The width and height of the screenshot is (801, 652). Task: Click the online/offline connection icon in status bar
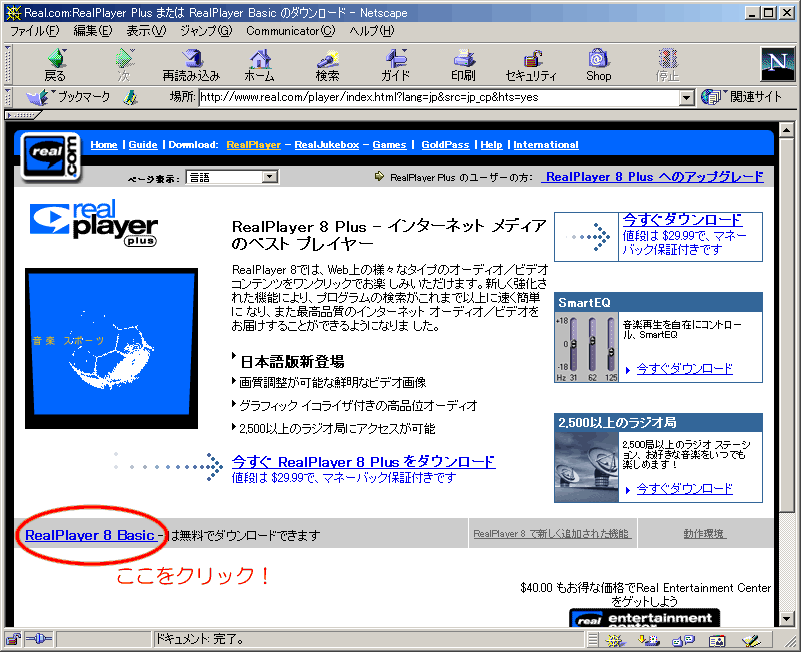pyautogui.click(x=39, y=639)
